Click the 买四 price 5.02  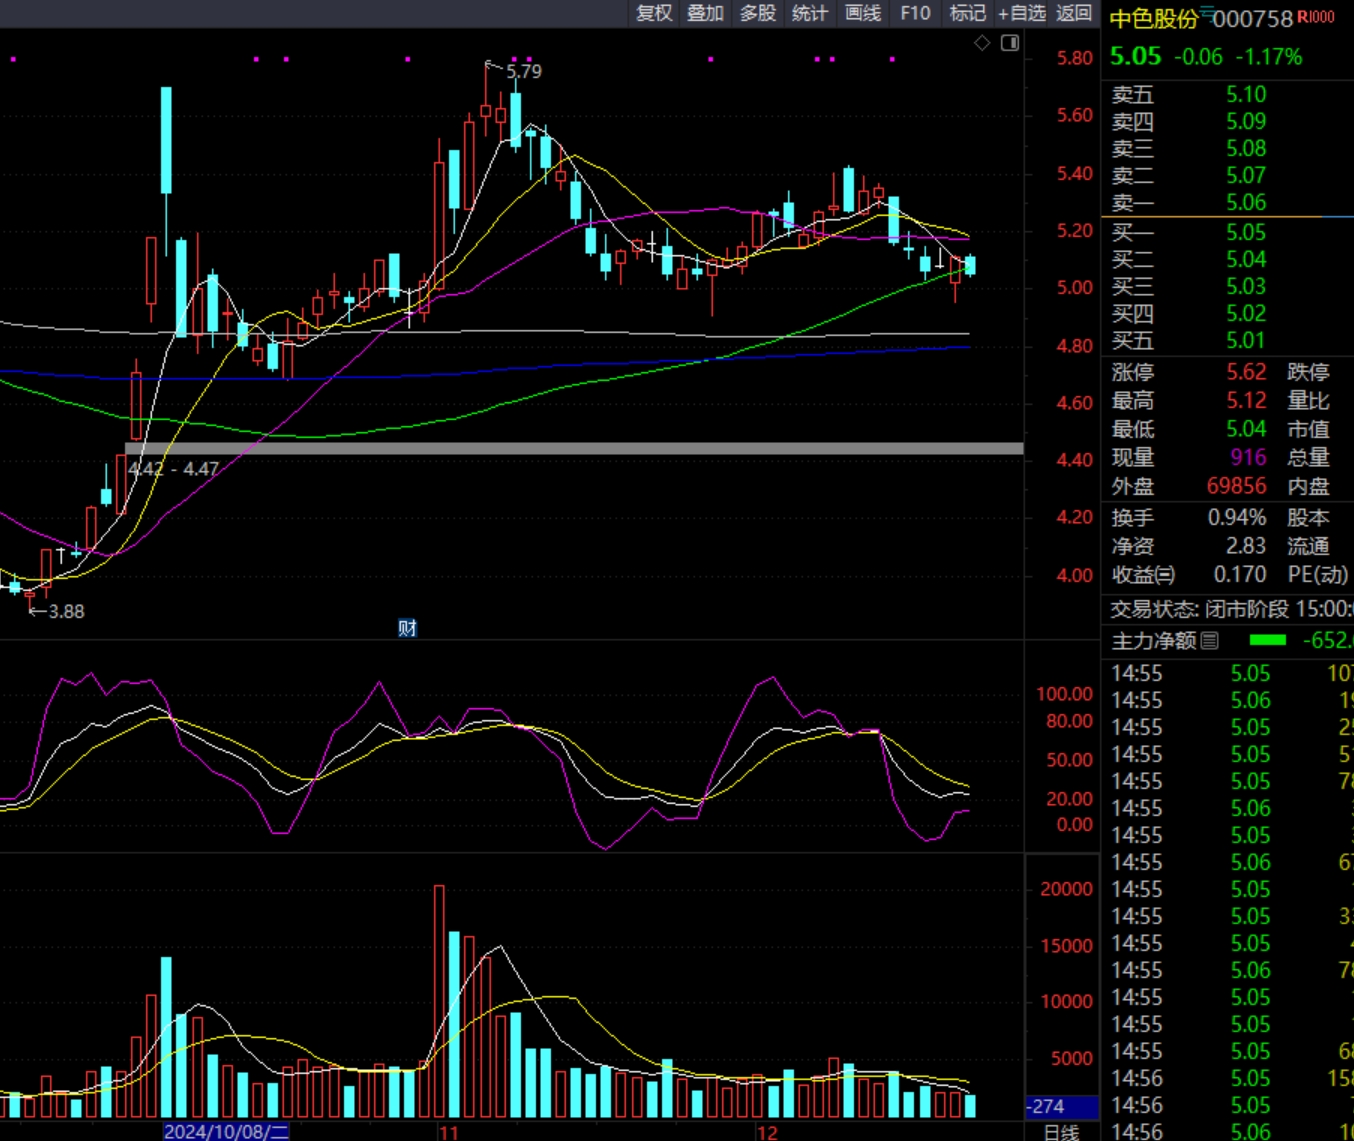[1246, 313]
